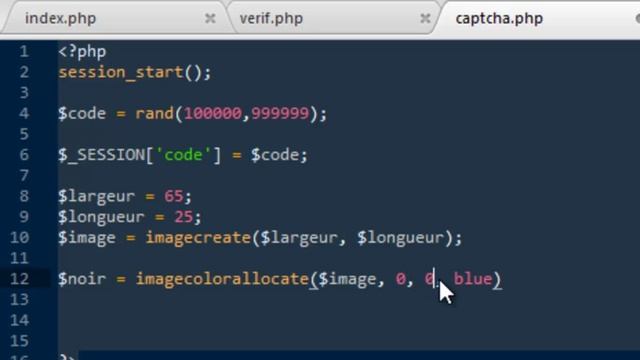Click line number 2 in gutter
The image size is (640, 360).
click(x=24, y=72)
